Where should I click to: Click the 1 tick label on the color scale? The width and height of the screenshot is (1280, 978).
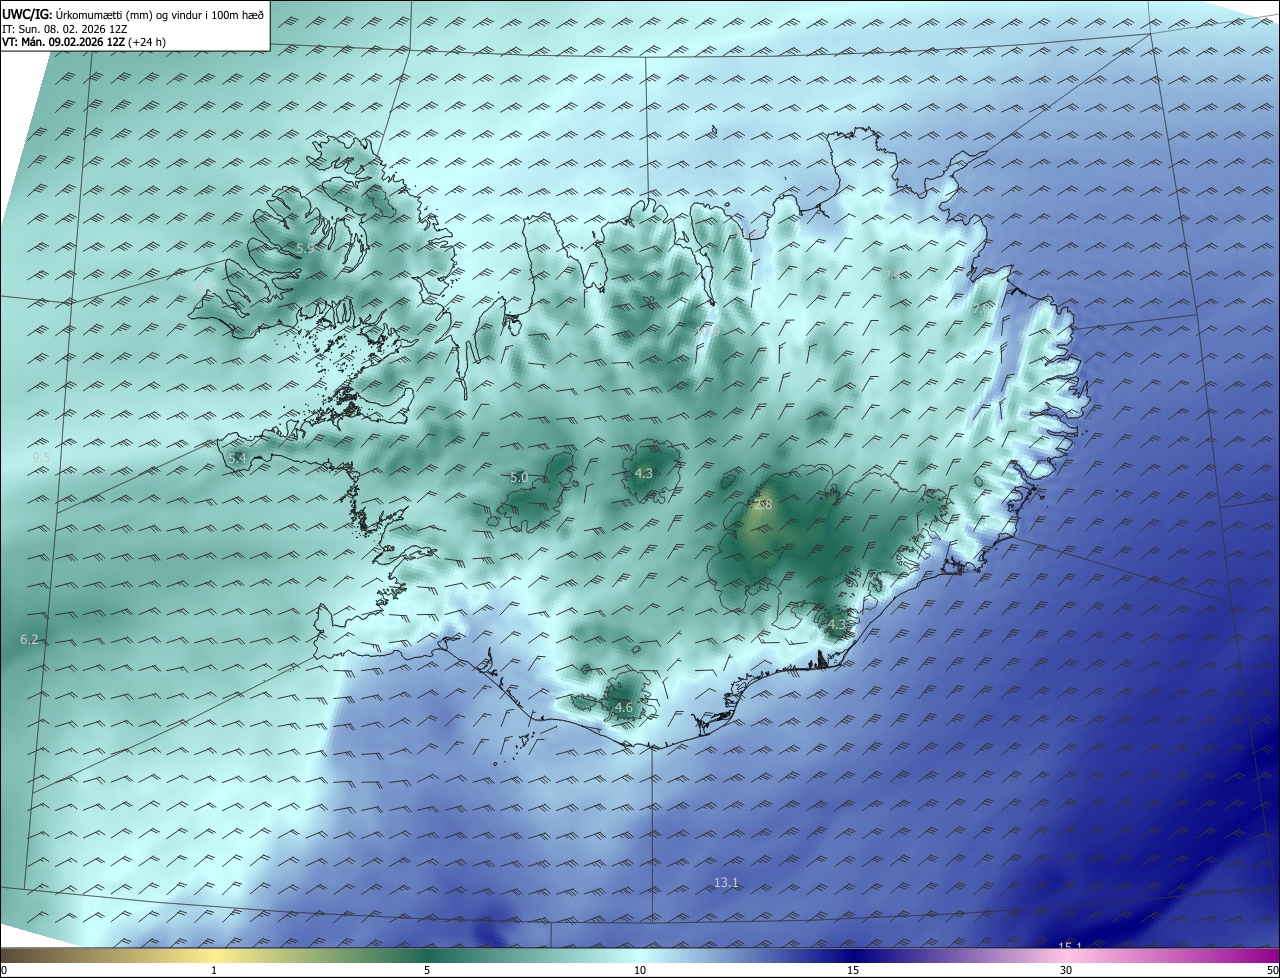click(x=214, y=970)
